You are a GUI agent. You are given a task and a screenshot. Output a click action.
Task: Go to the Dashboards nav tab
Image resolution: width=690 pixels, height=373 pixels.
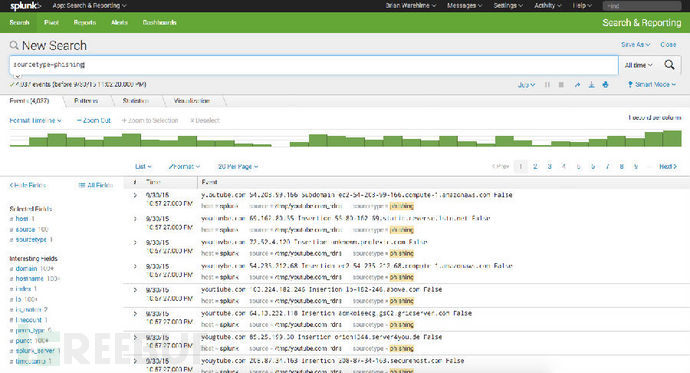click(x=159, y=22)
